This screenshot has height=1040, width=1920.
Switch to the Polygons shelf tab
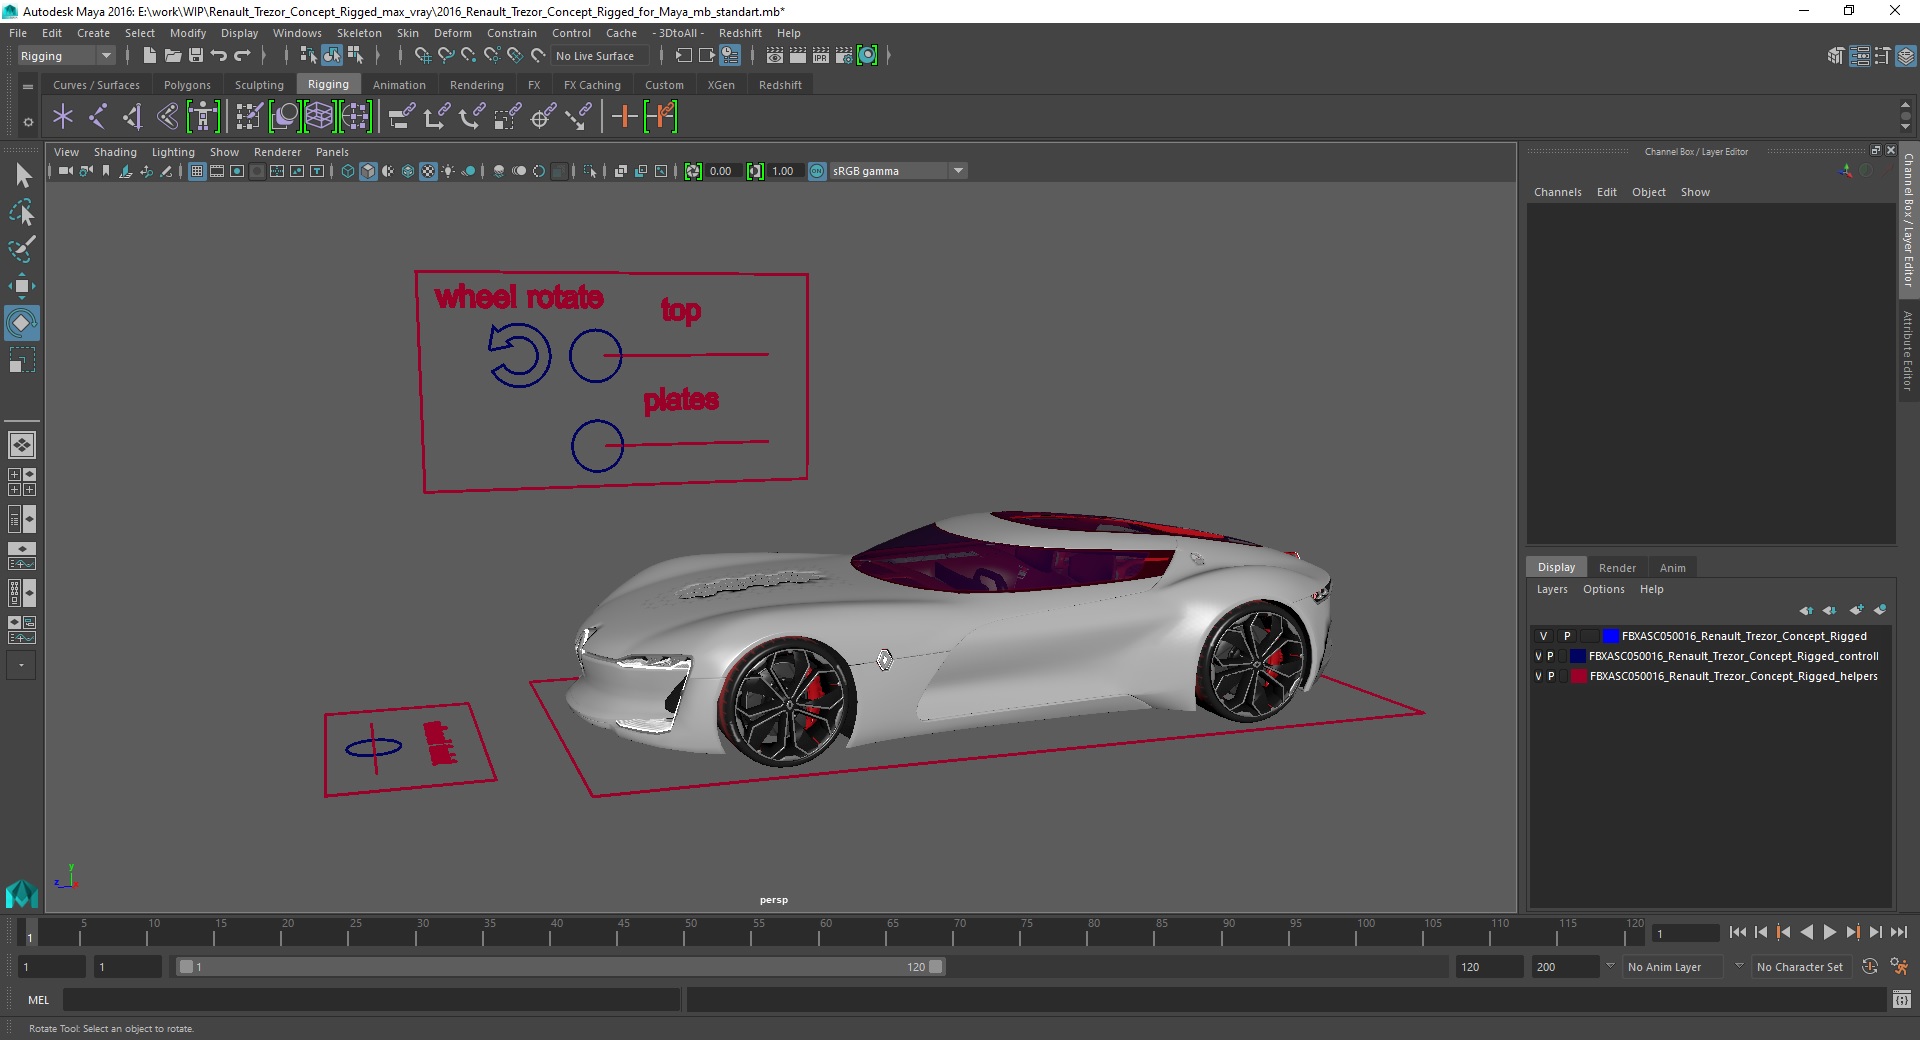coord(187,85)
